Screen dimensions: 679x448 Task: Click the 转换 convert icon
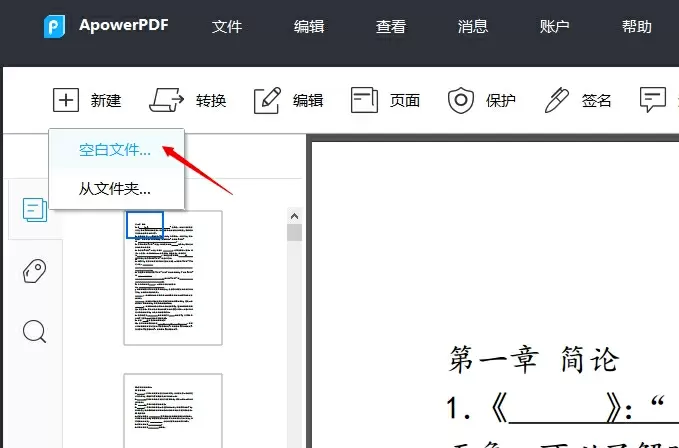(167, 100)
